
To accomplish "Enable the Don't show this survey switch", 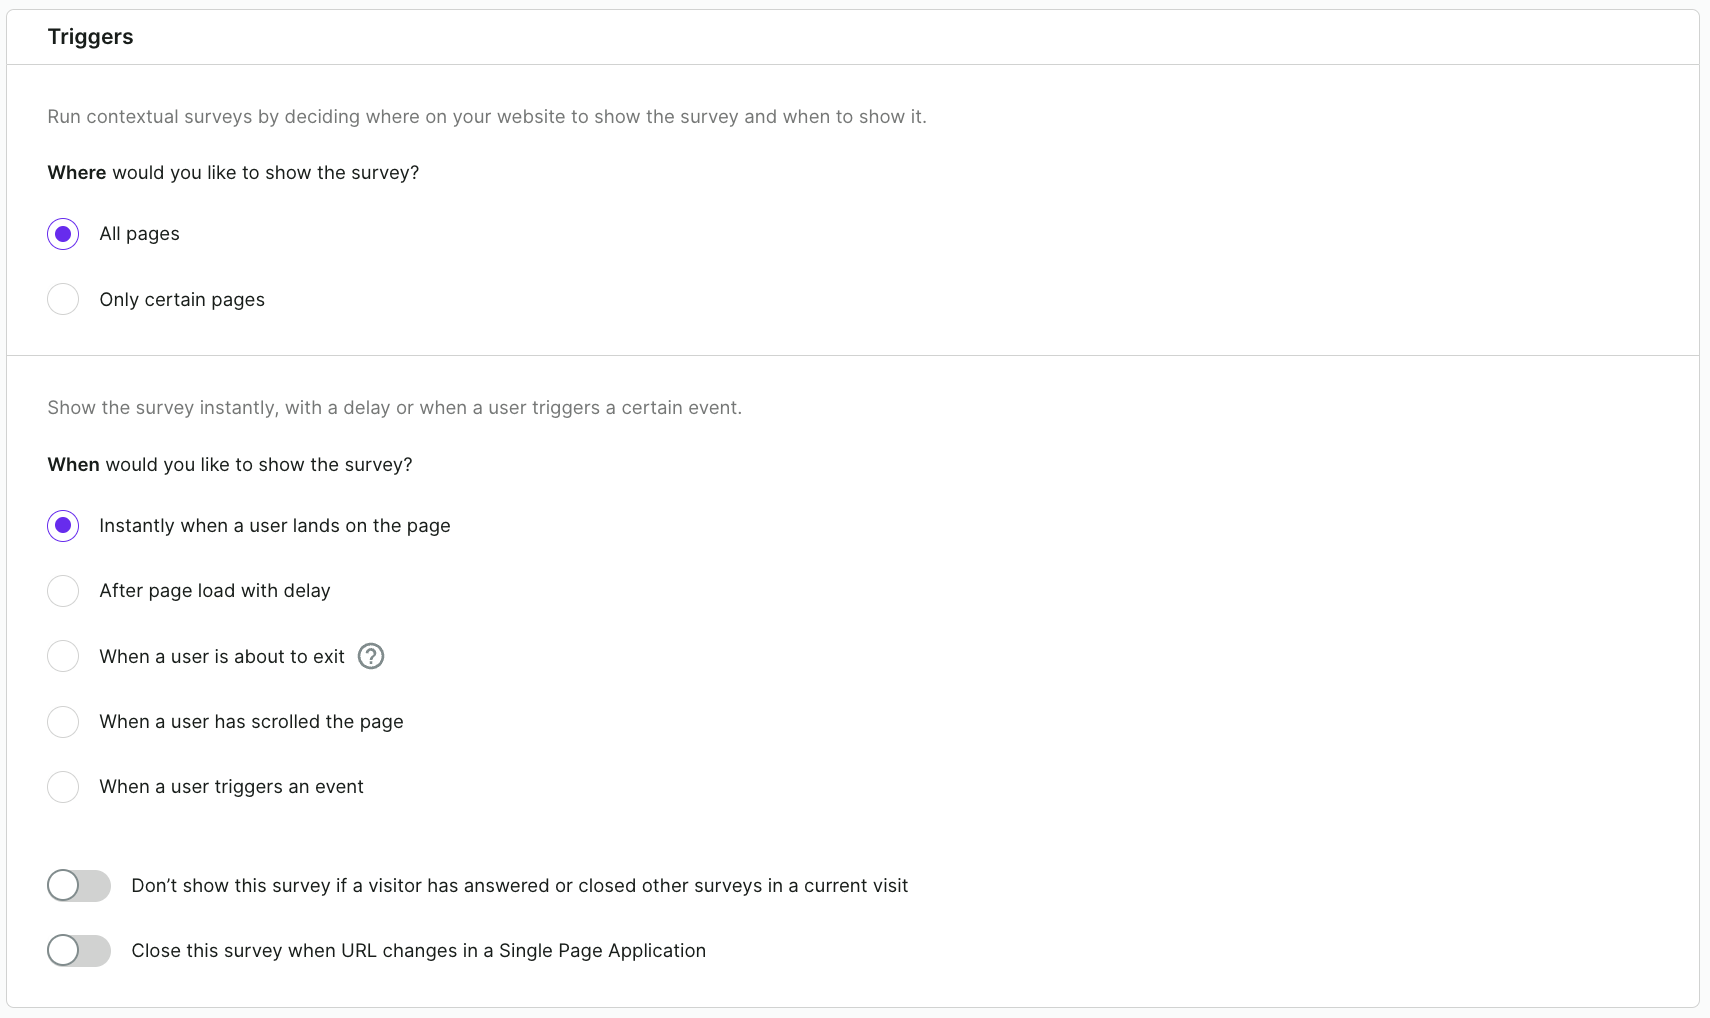I will coord(79,885).
